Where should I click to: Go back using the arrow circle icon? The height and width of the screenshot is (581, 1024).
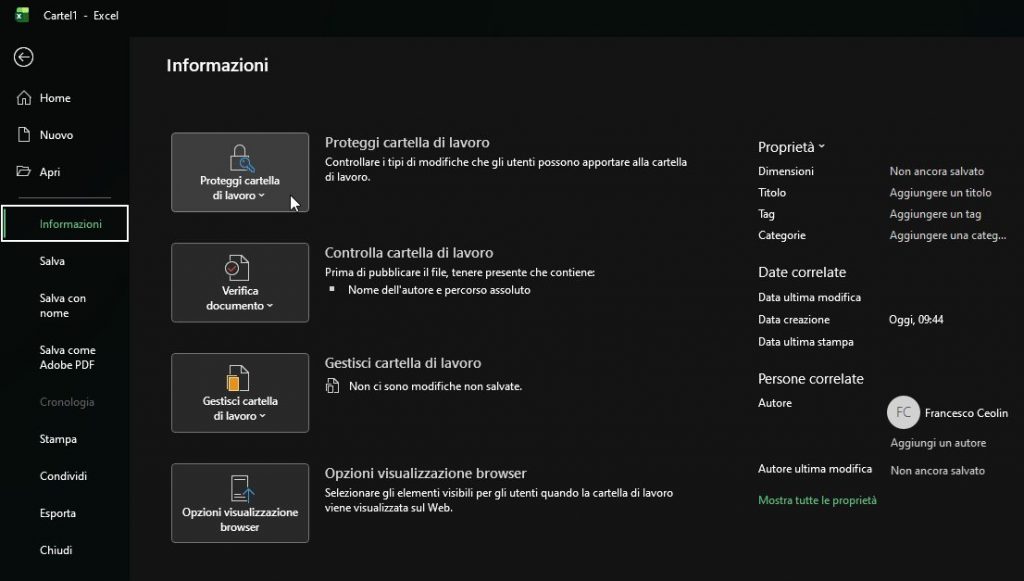[24, 57]
